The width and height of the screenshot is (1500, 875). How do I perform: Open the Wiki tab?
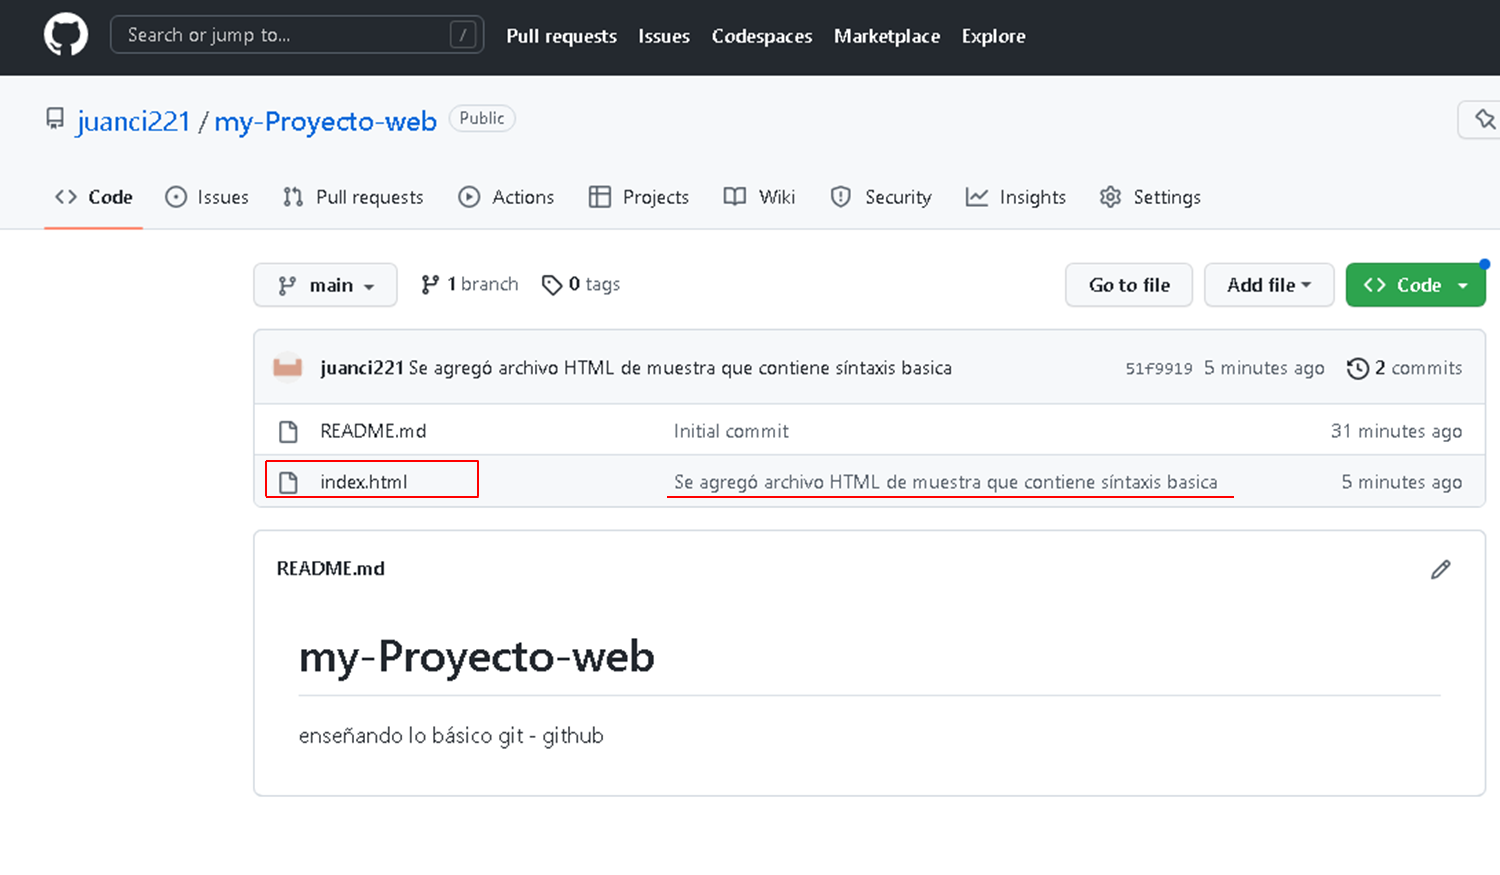760,197
